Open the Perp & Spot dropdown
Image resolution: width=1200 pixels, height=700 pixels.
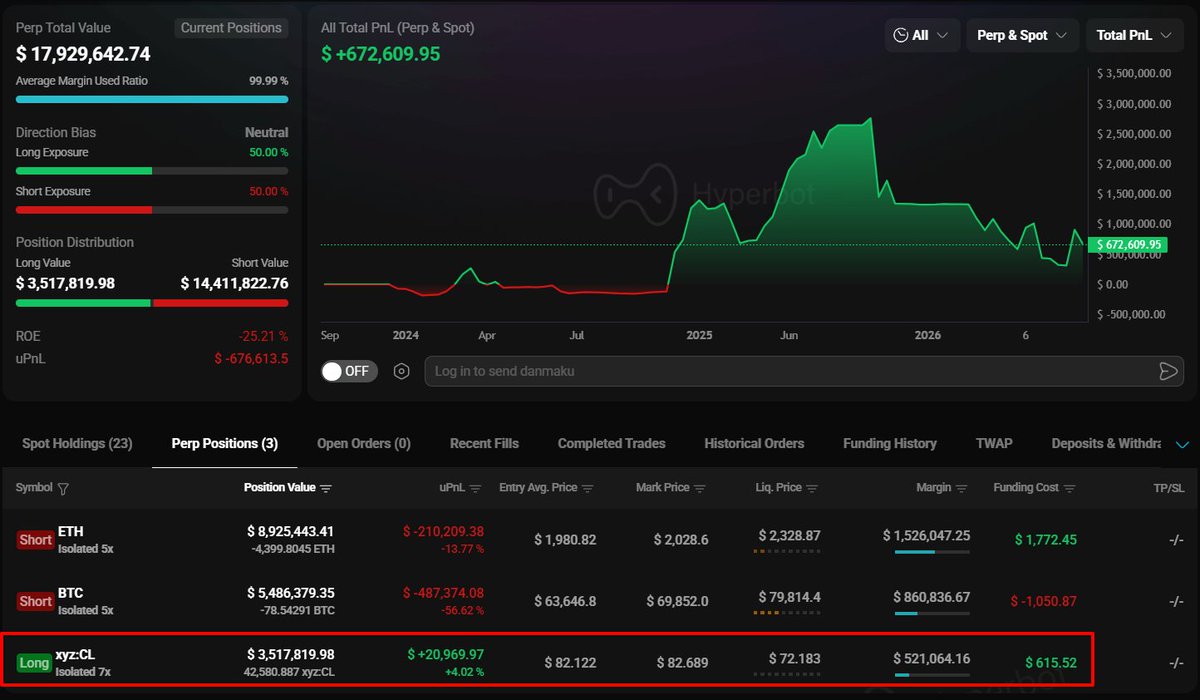1023,35
